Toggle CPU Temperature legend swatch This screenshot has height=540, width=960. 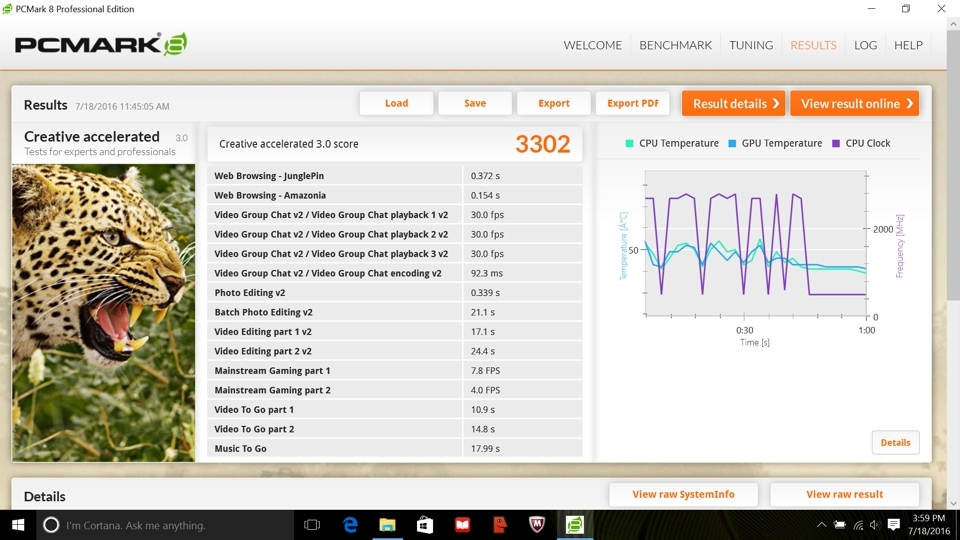pos(629,143)
